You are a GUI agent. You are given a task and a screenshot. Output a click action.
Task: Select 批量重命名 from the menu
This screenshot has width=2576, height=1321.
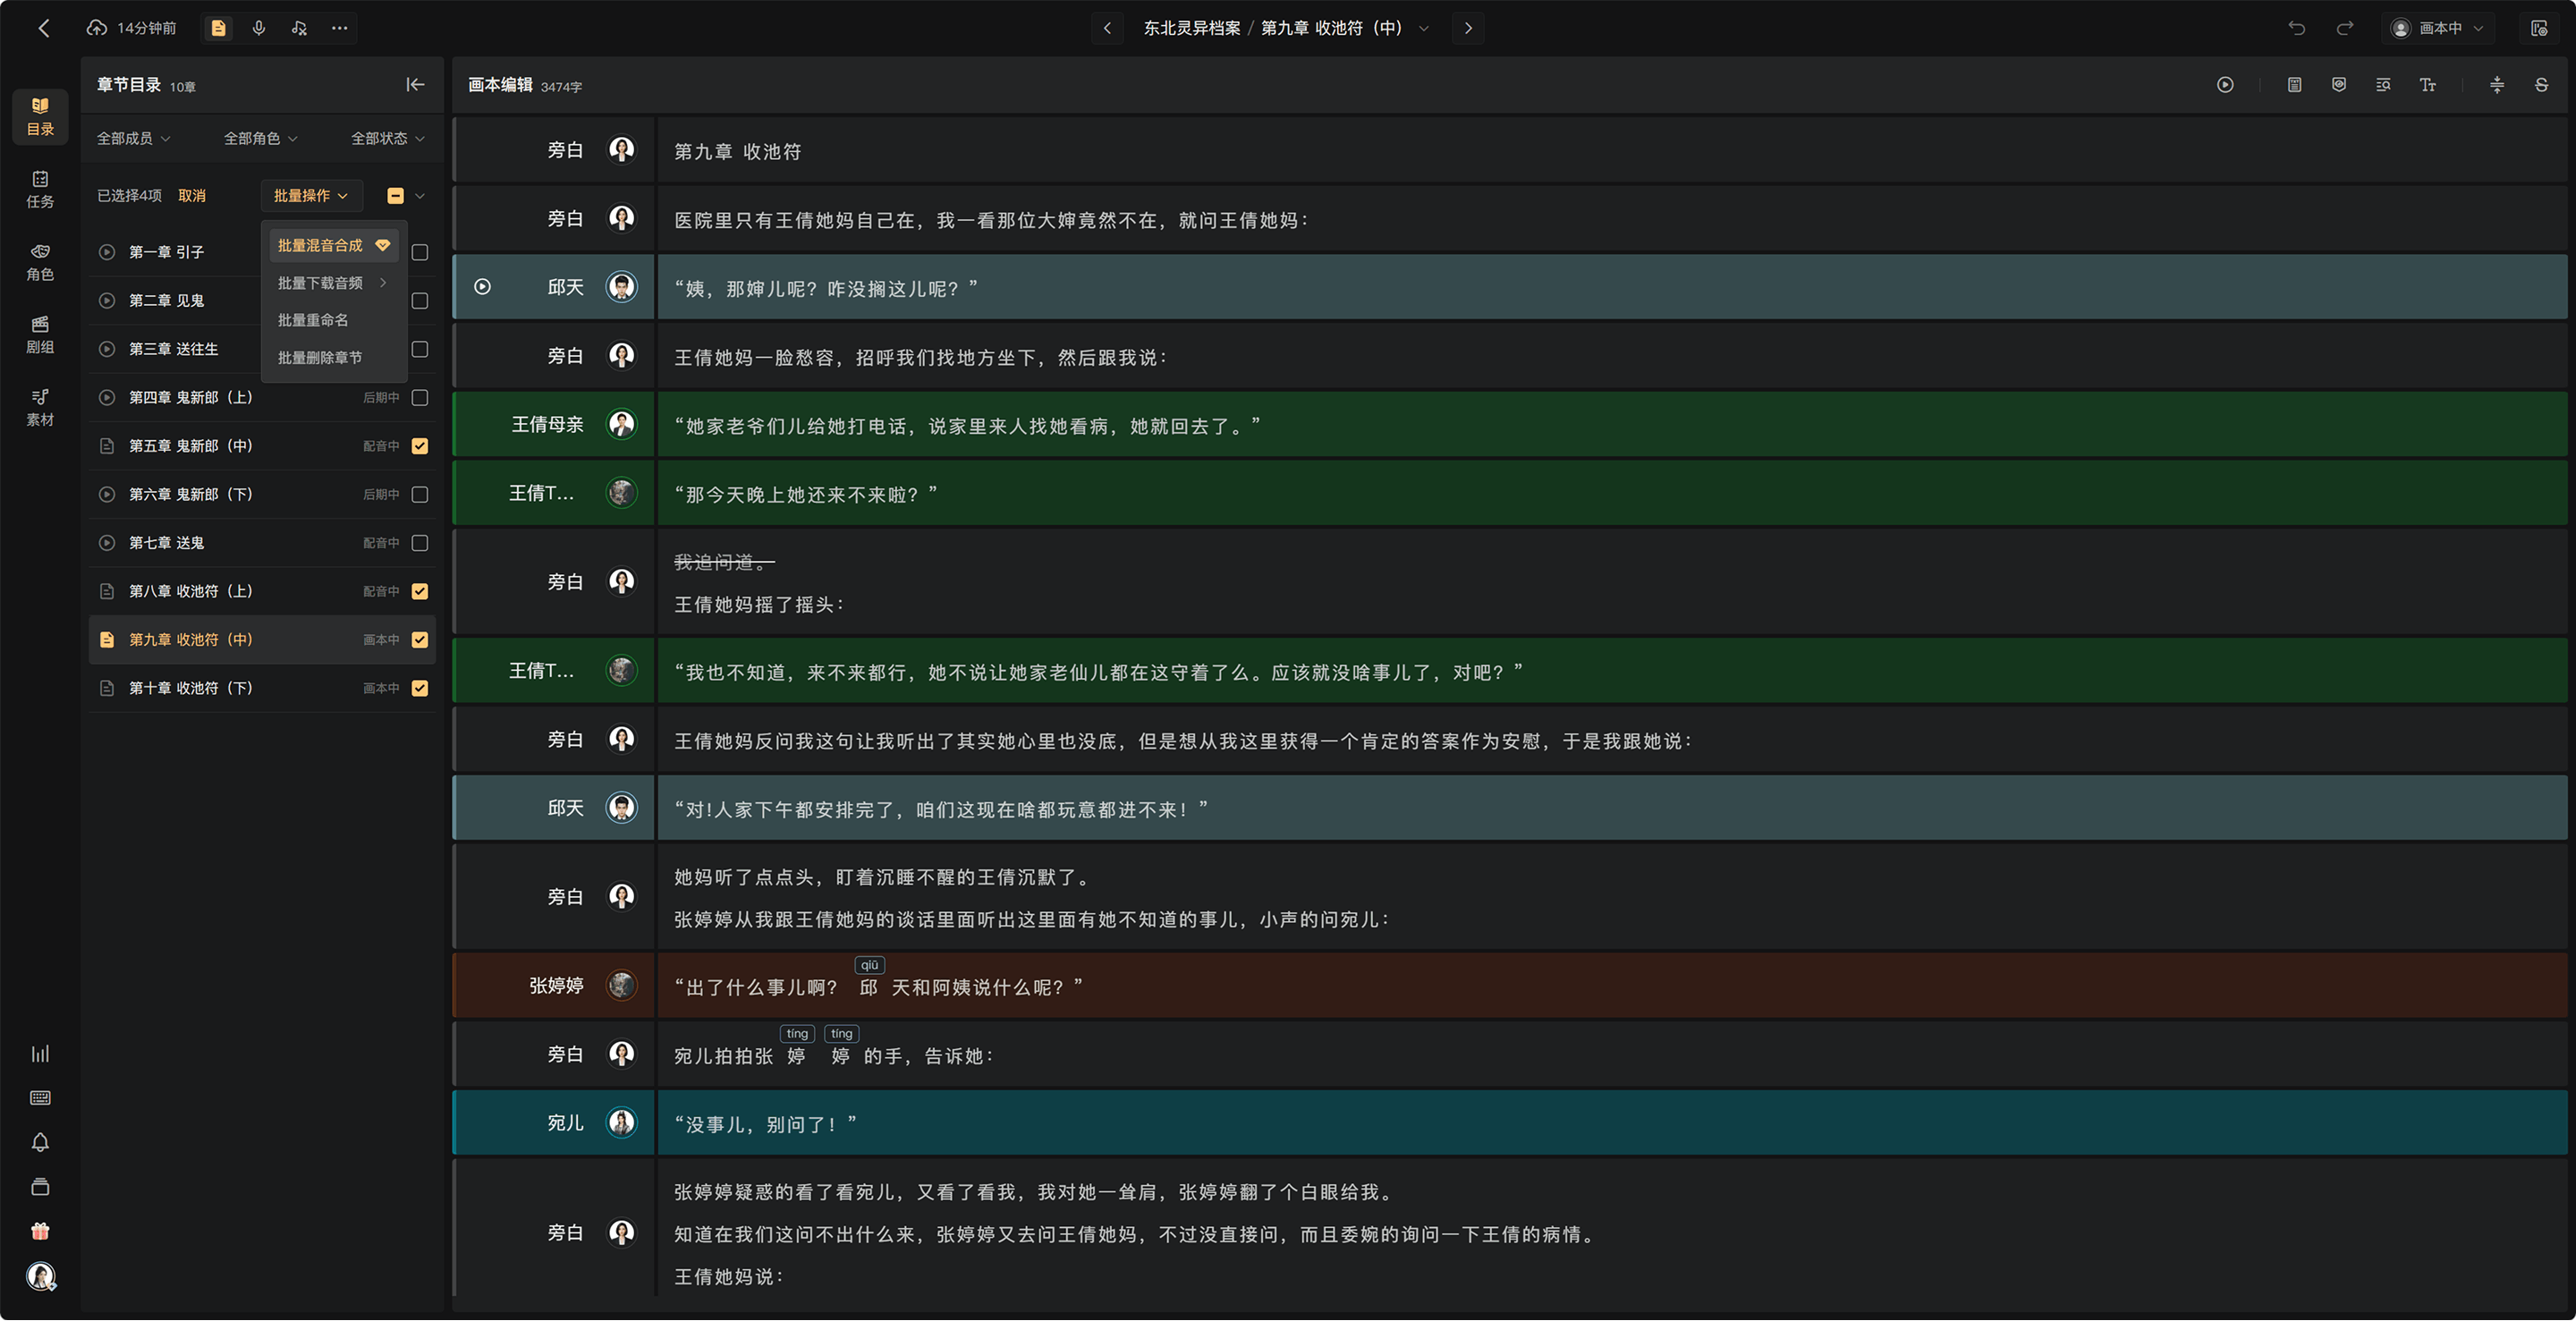point(333,320)
